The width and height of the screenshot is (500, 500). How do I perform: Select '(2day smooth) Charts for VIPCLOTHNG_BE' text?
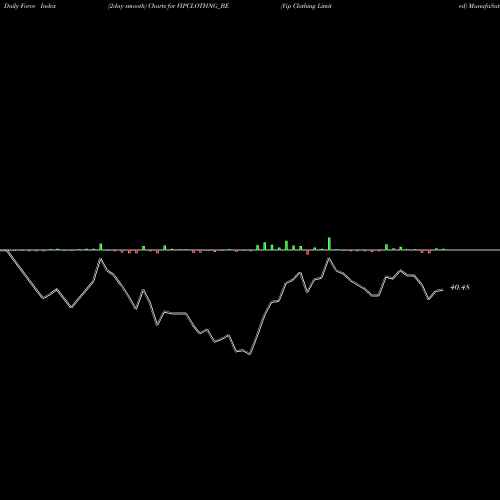[x=168, y=6]
